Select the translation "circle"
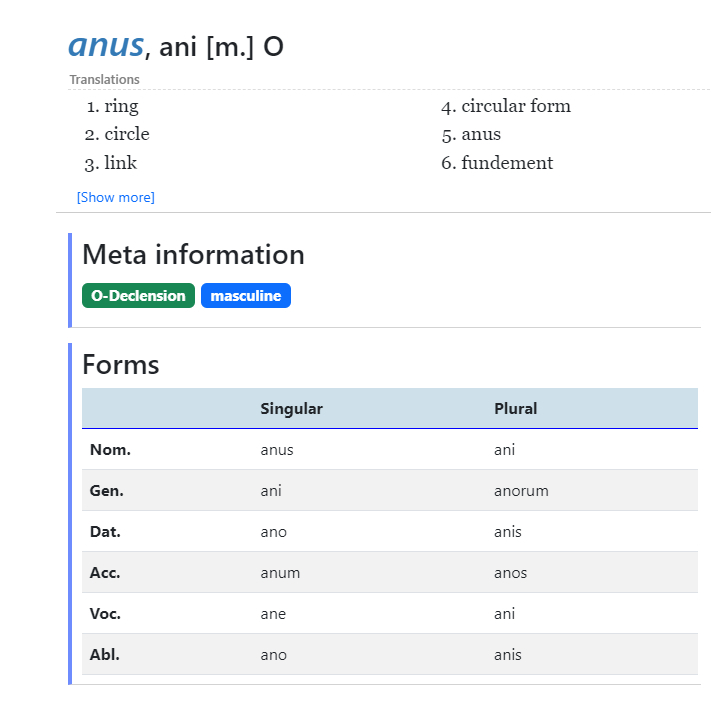The image size is (711, 713). coord(127,134)
